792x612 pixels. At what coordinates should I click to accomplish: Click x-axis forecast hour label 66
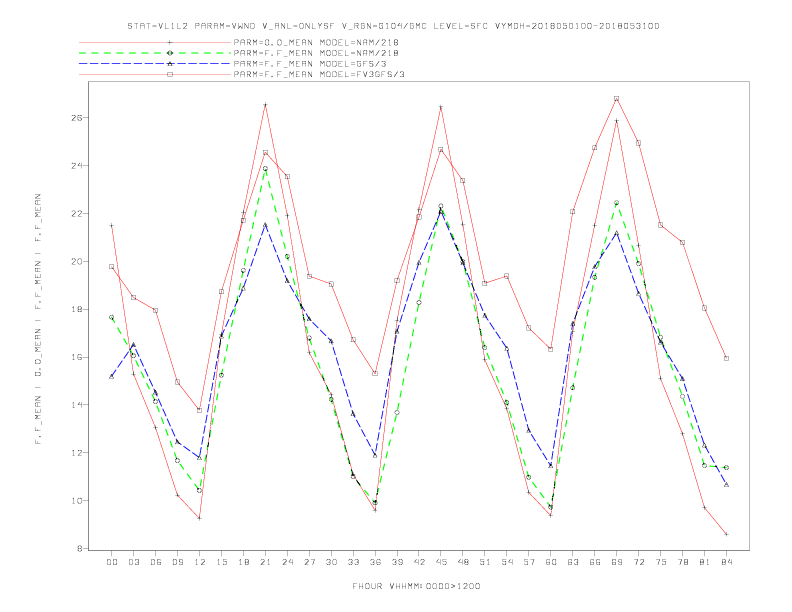pyautogui.click(x=595, y=562)
